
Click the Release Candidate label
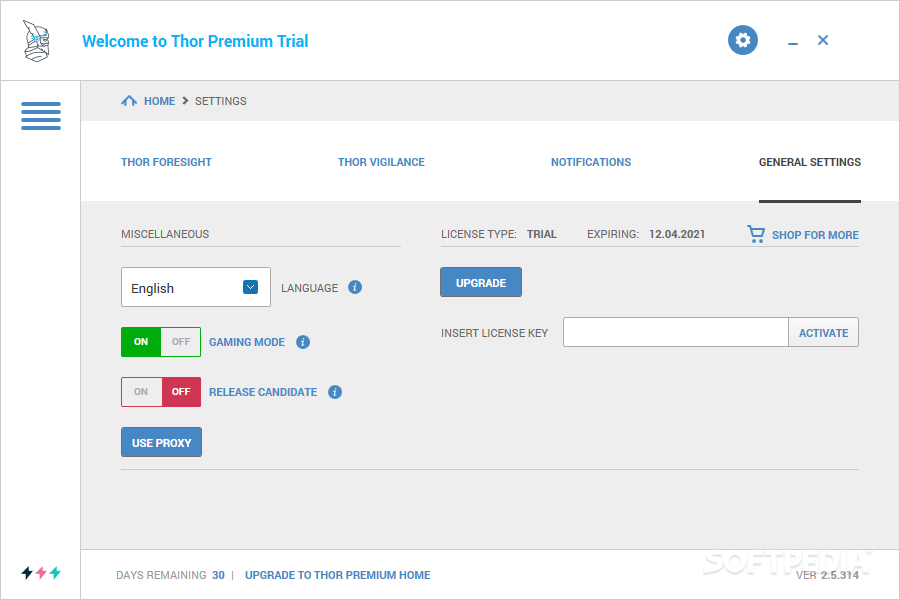tap(263, 392)
